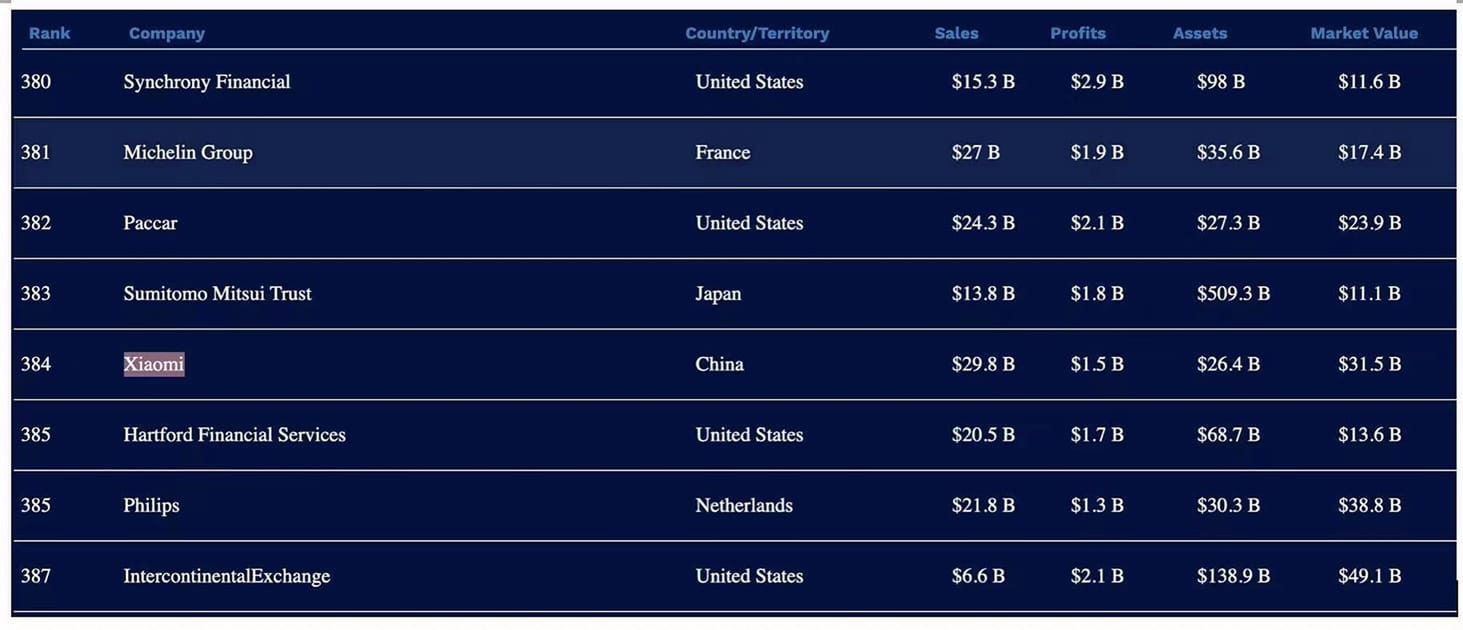
Task: Sort by the Company column header
Action: click(166, 33)
